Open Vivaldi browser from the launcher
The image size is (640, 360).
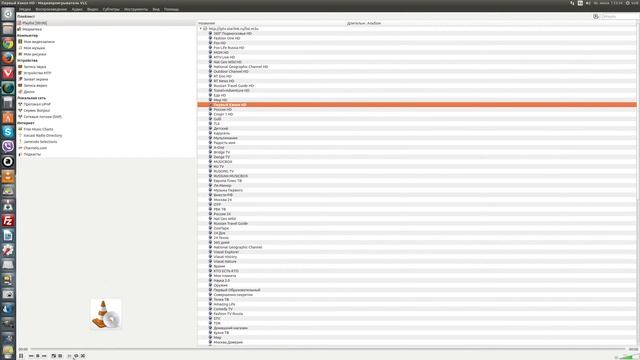[x=8, y=73]
